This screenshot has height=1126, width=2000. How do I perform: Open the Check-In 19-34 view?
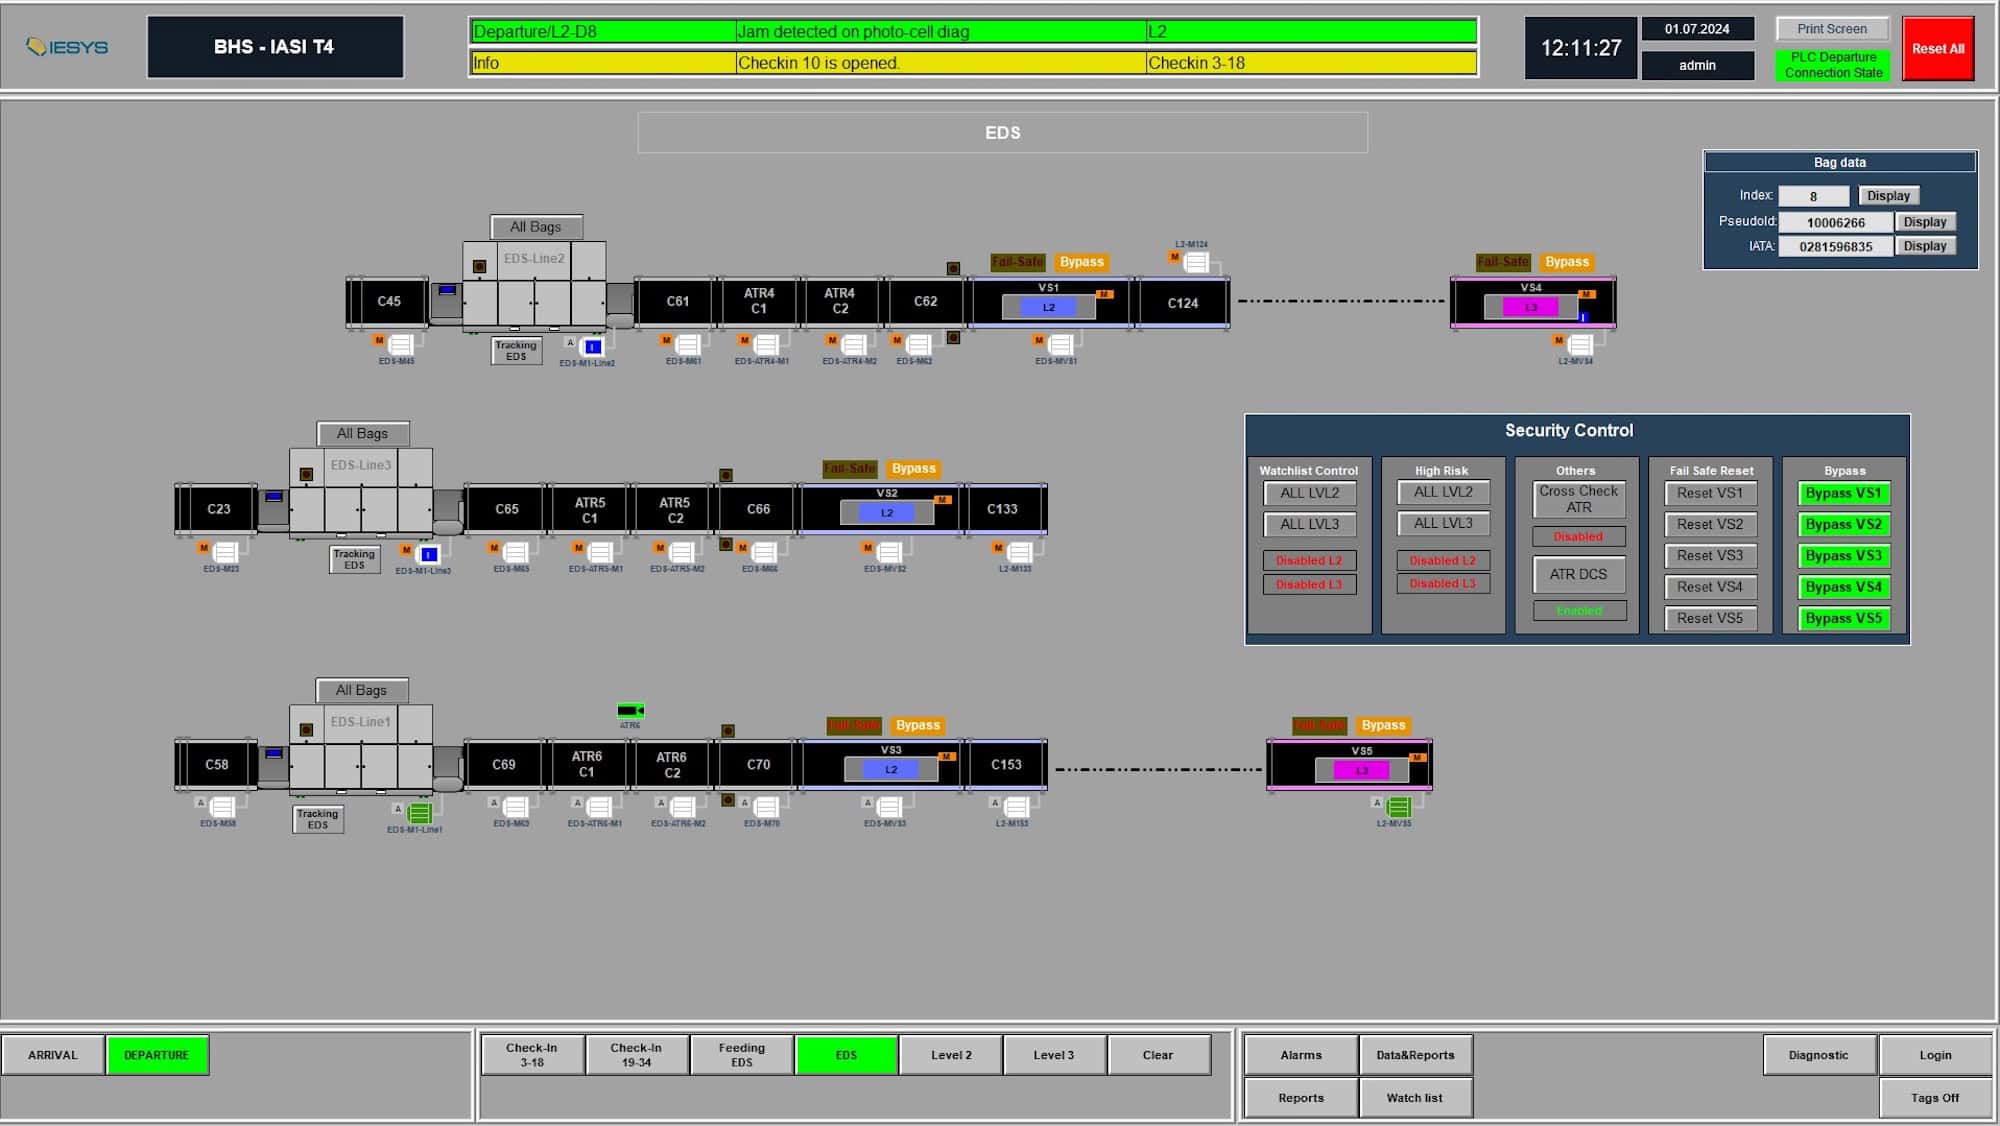[x=636, y=1055]
